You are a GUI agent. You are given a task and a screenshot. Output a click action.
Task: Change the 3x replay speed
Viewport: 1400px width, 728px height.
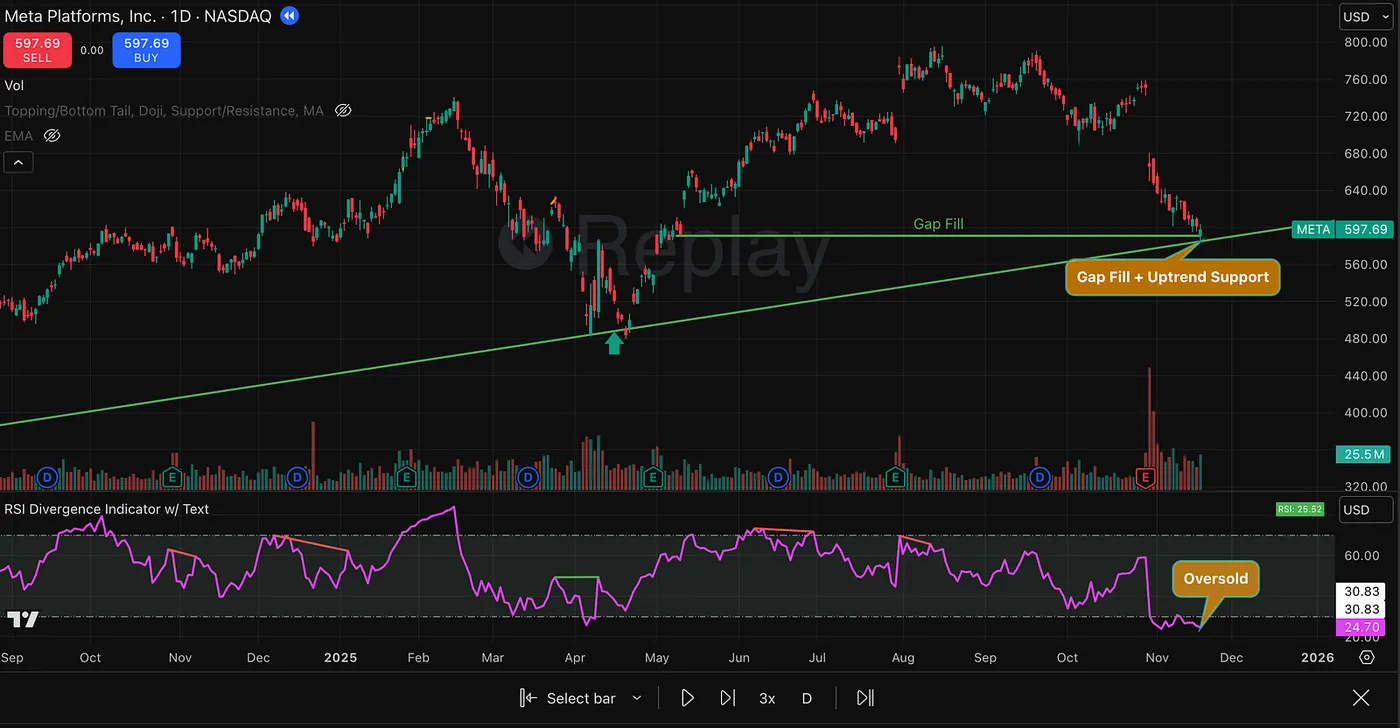(x=767, y=698)
